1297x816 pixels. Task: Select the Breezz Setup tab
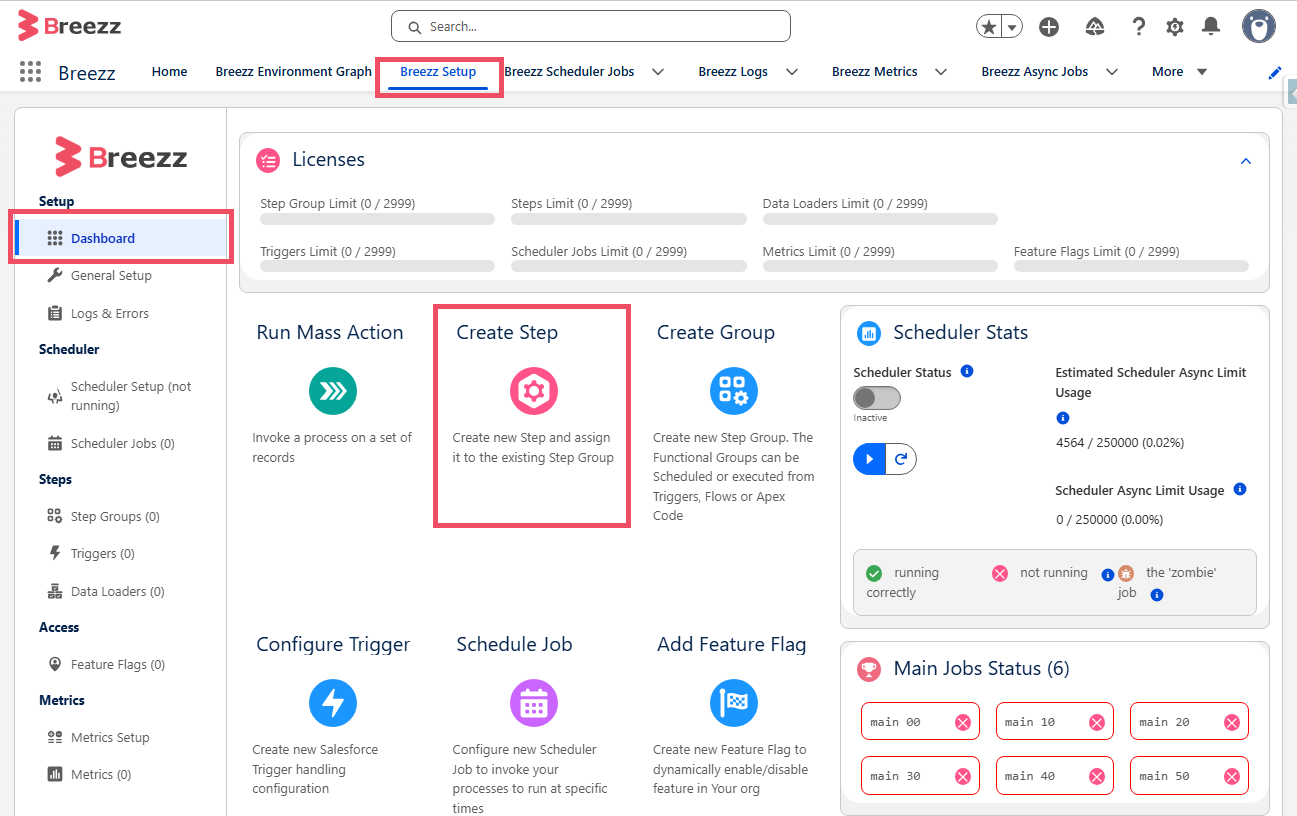[438, 72]
